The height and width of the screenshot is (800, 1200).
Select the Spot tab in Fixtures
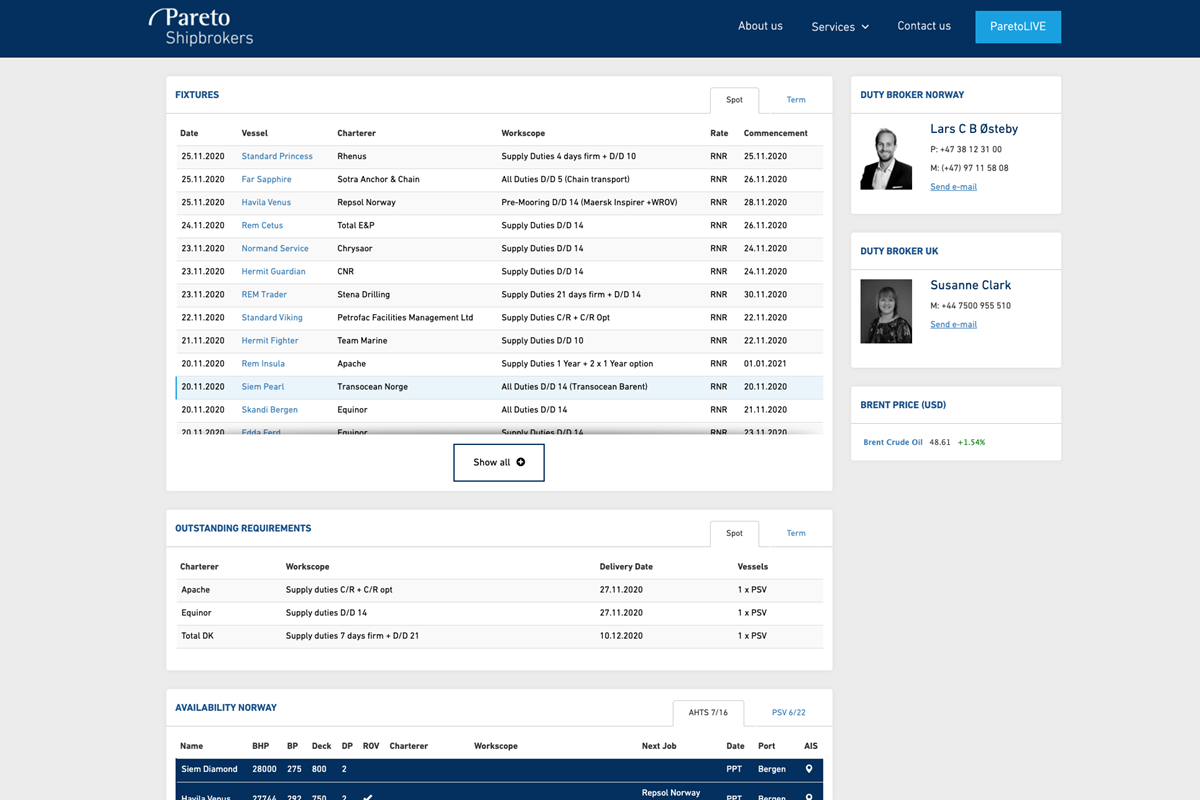[735, 100]
